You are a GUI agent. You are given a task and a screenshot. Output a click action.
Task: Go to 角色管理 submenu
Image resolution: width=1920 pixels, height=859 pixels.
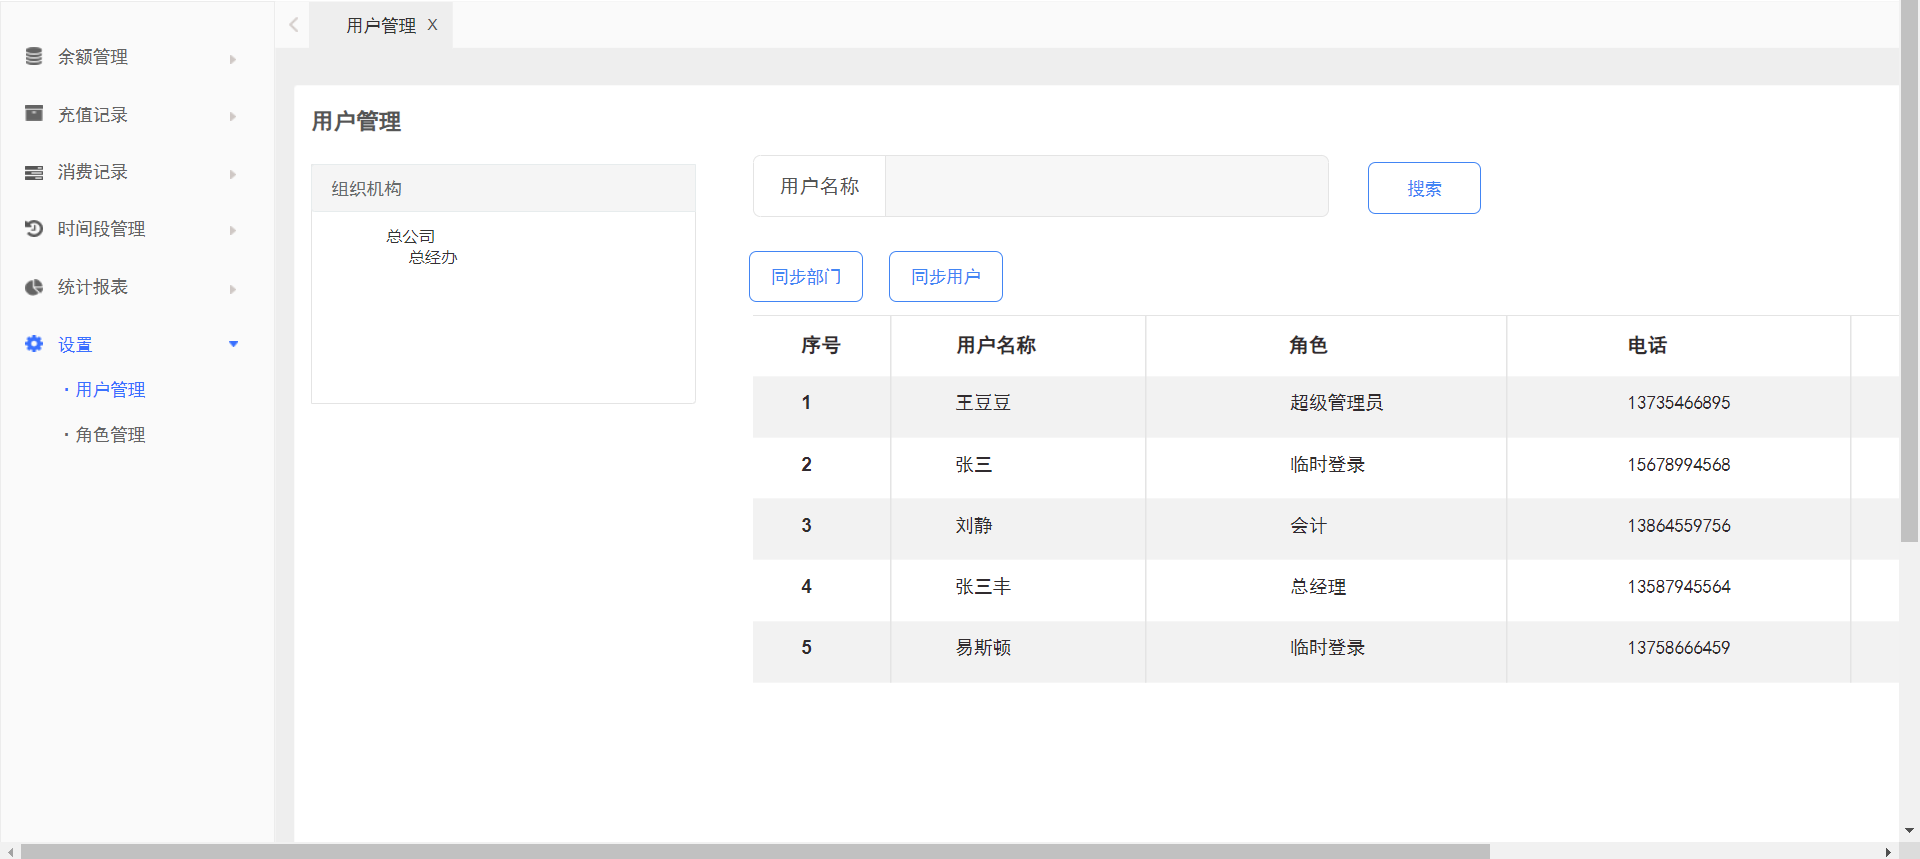click(x=110, y=434)
